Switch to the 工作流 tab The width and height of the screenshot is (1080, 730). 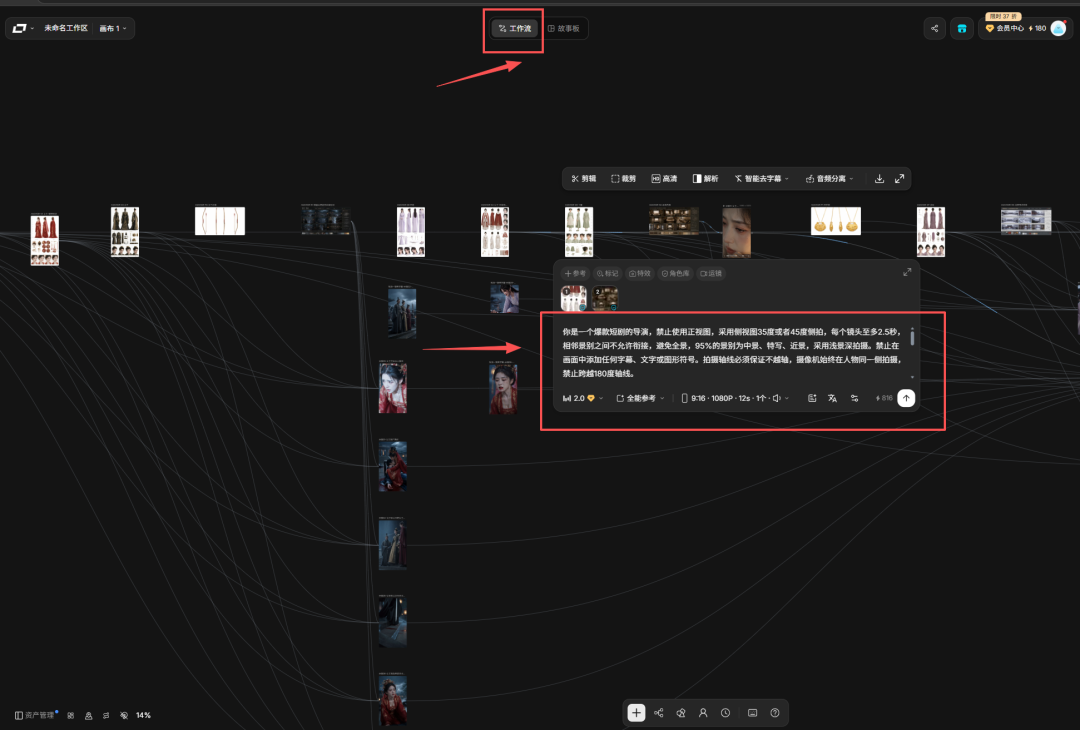515,29
